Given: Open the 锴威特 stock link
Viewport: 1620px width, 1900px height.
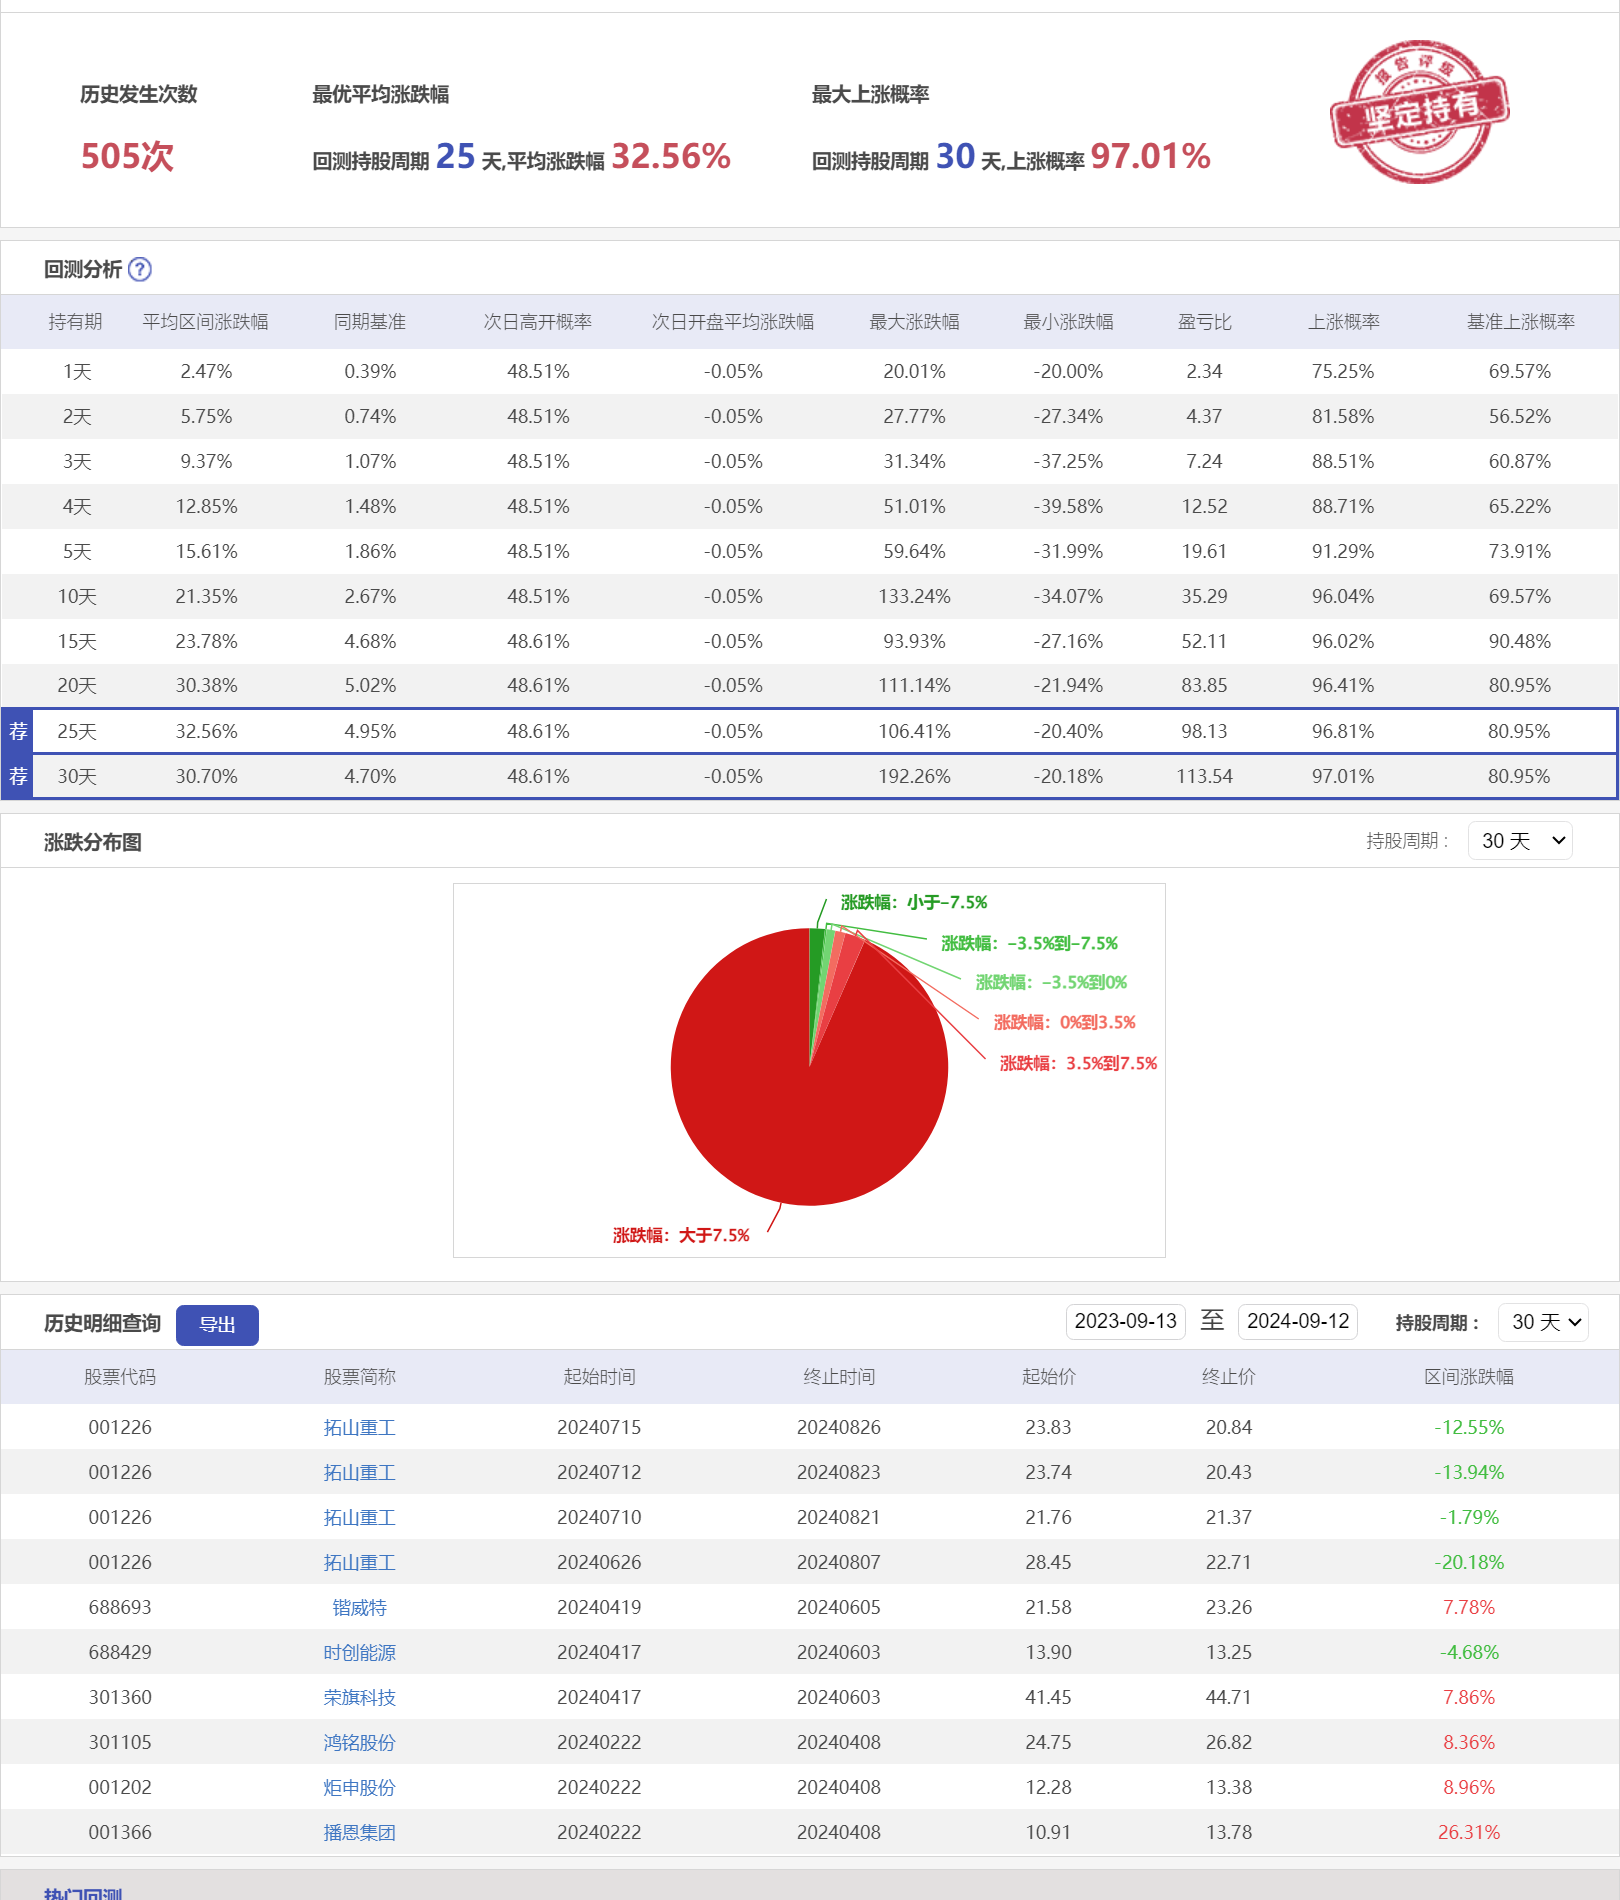Looking at the screenshot, I should pos(359,1608).
